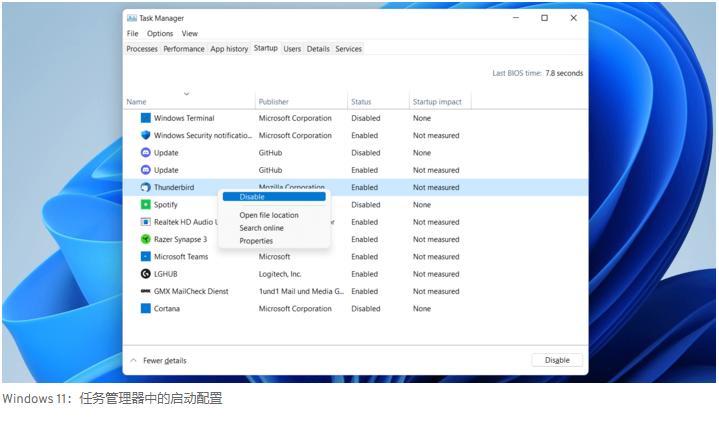Image resolution: width=719 pixels, height=423 pixels.
Task: Select the Windows Security notification entry
Action: coord(203,135)
